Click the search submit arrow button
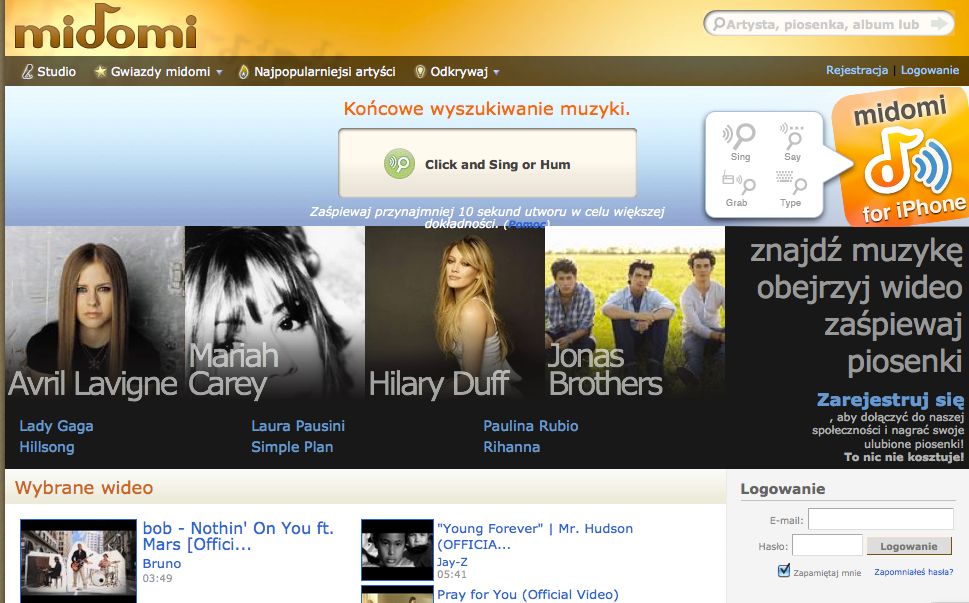Image resolution: width=969 pixels, height=603 pixels. (x=939, y=24)
